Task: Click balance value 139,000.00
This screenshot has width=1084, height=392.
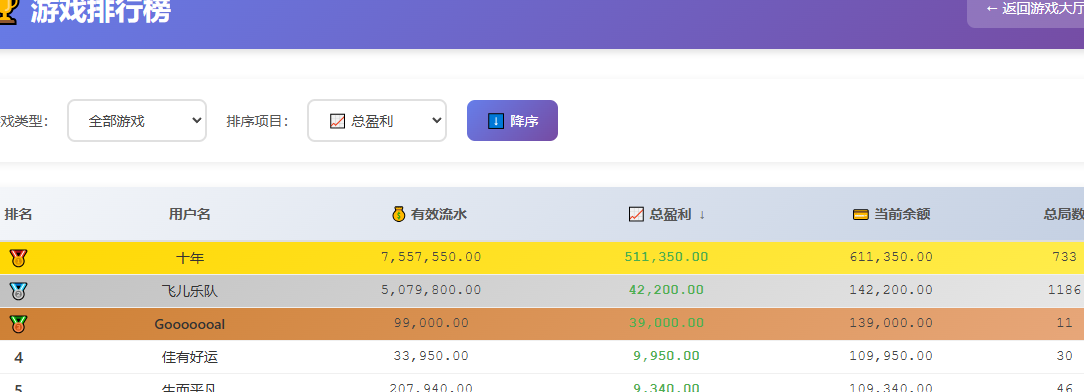Action: tap(891, 323)
